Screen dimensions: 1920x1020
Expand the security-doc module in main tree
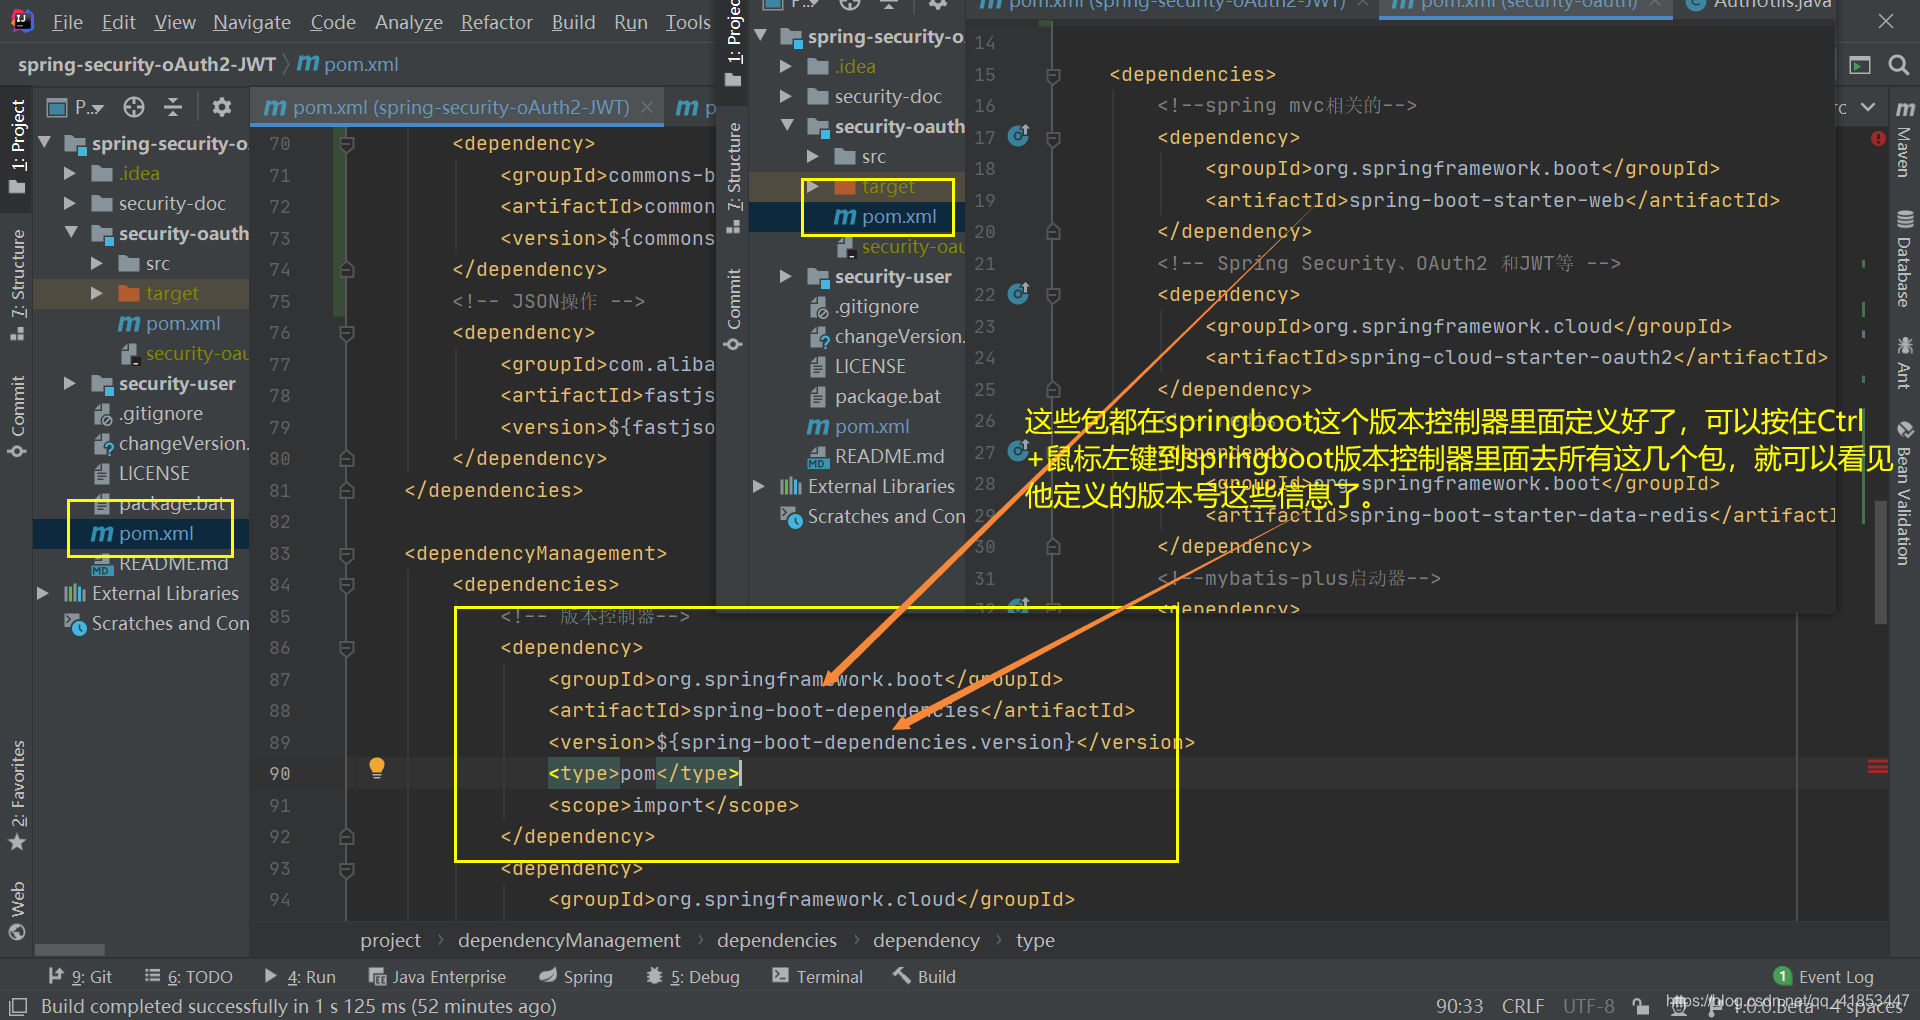70,203
